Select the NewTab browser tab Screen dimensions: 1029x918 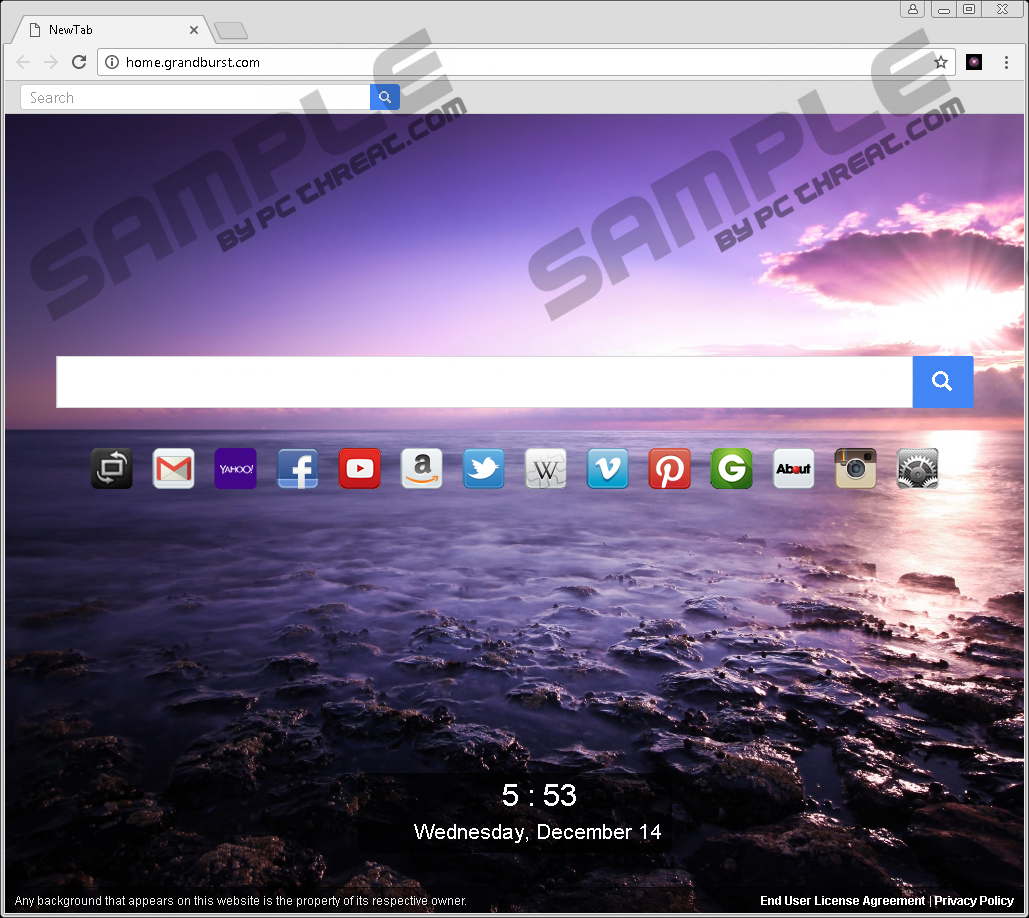click(x=110, y=30)
